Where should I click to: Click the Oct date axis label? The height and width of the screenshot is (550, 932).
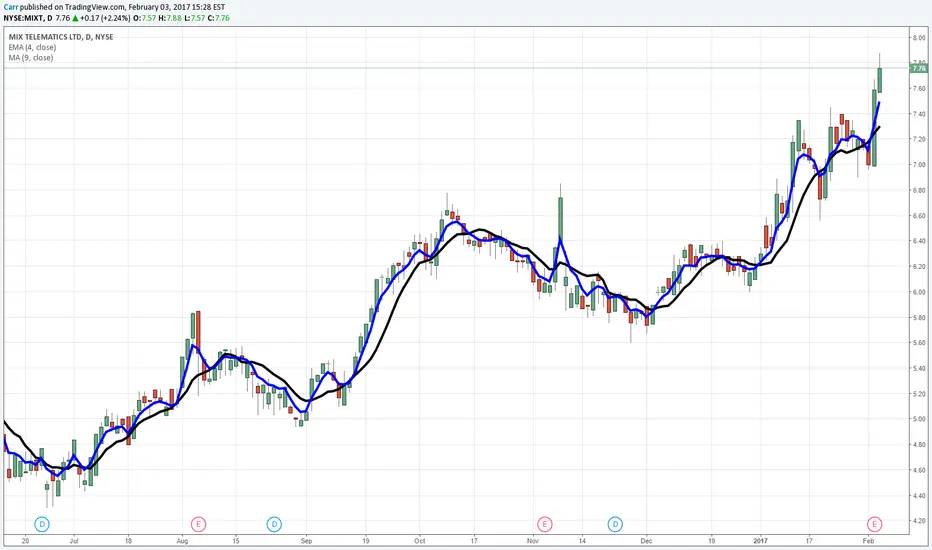point(420,541)
